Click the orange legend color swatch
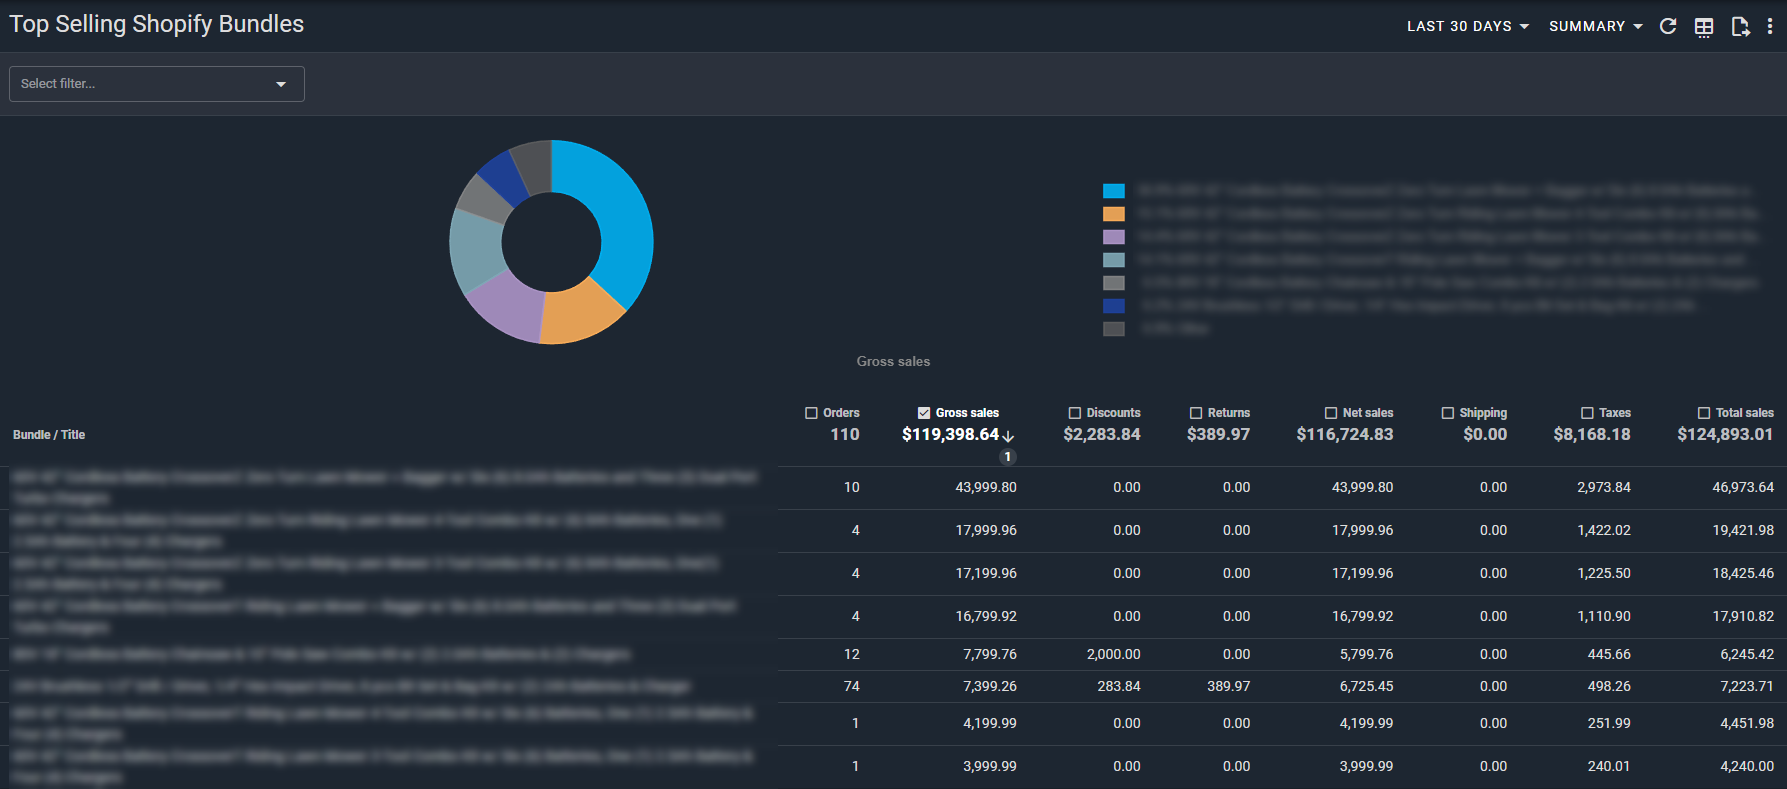This screenshot has height=789, width=1787. (x=1114, y=214)
